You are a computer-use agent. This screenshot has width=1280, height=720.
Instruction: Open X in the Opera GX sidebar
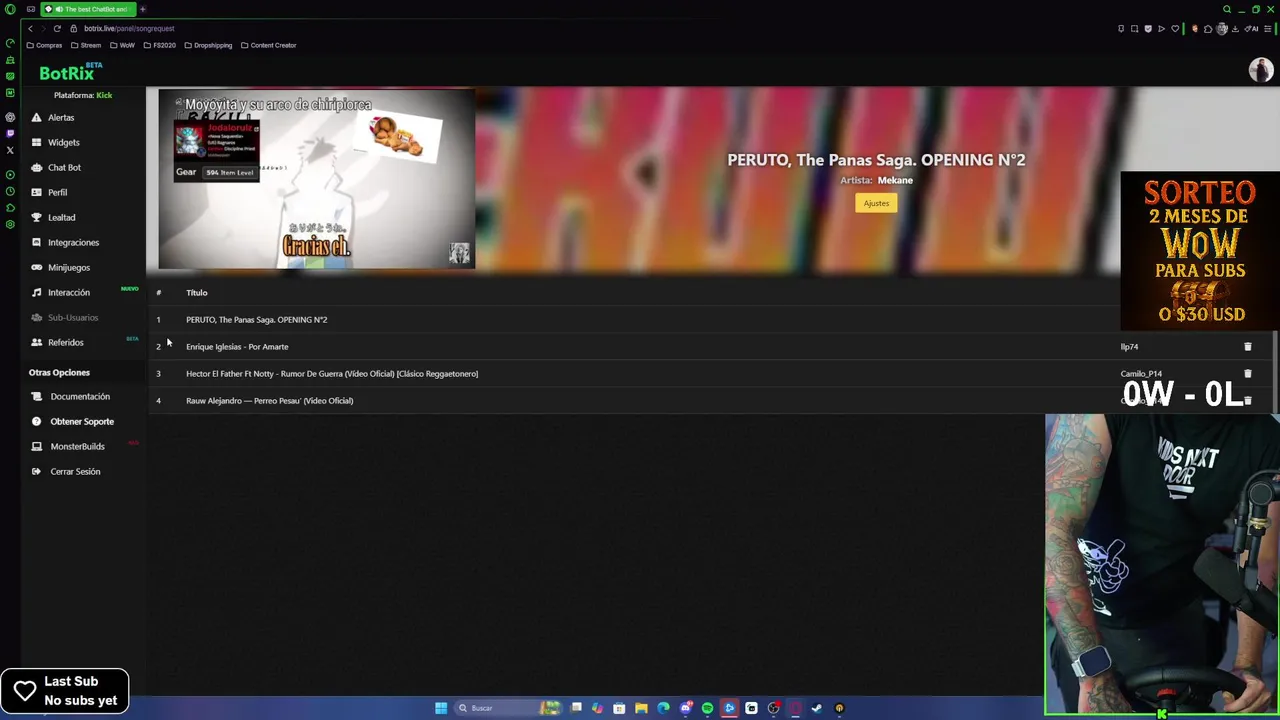10,150
